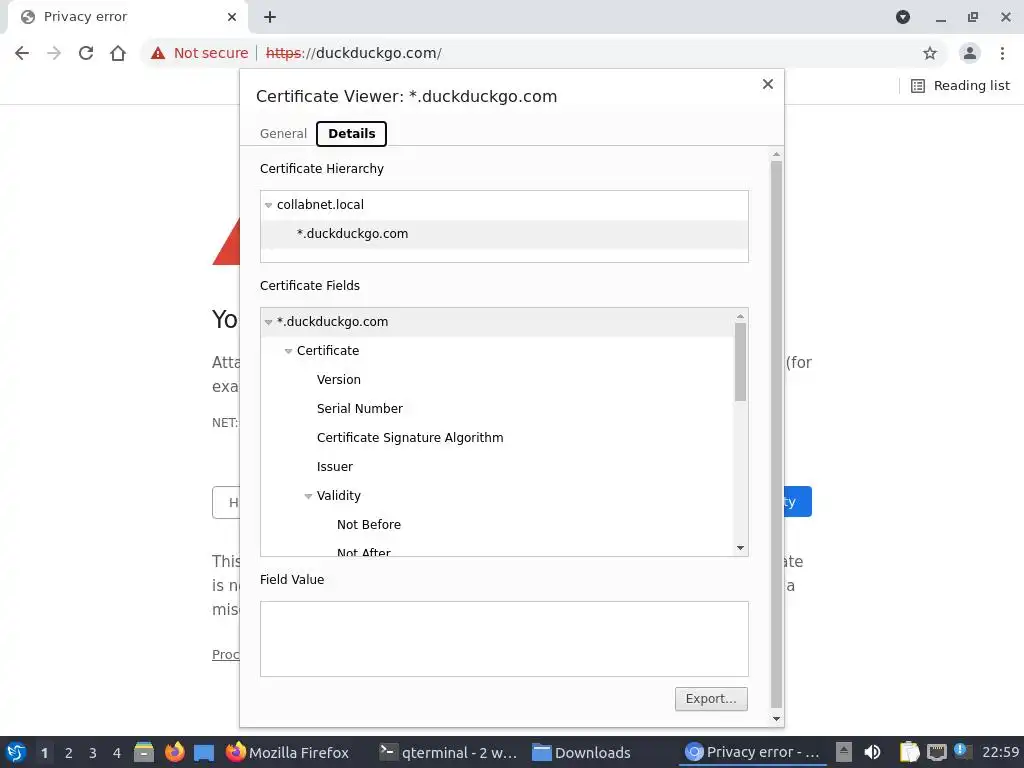The width and height of the screenshot is (1024, 768).
Task: Click the update notifier tray icon
Action: 962,751
